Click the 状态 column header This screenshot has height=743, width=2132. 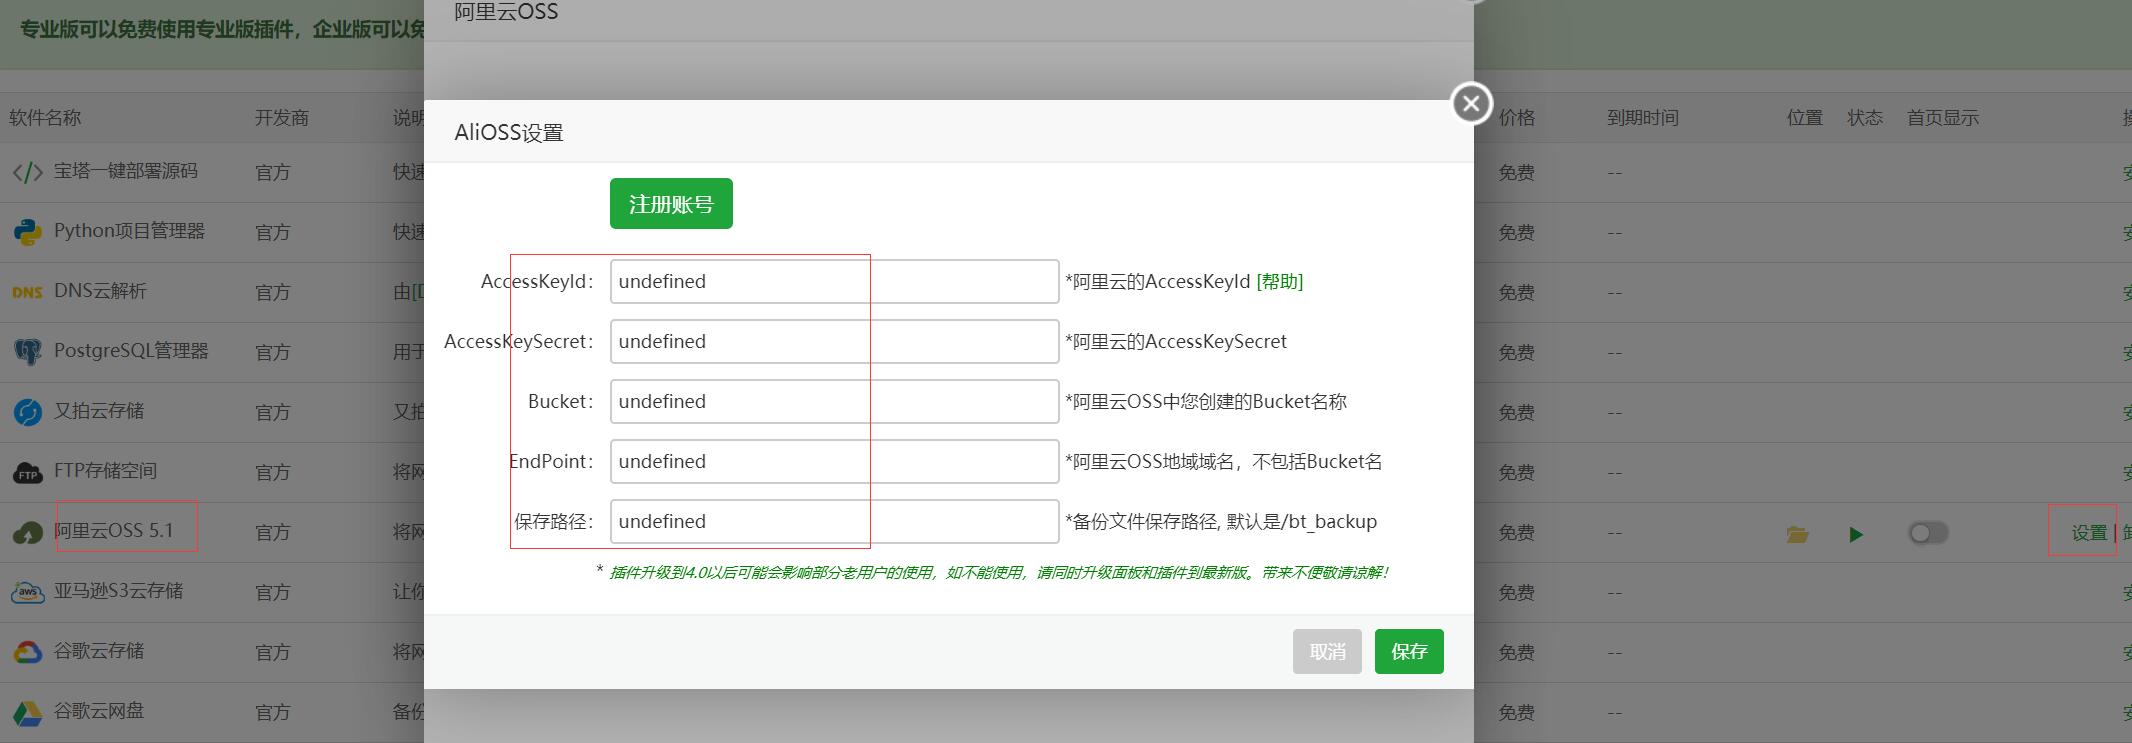tap(1865, 118)
